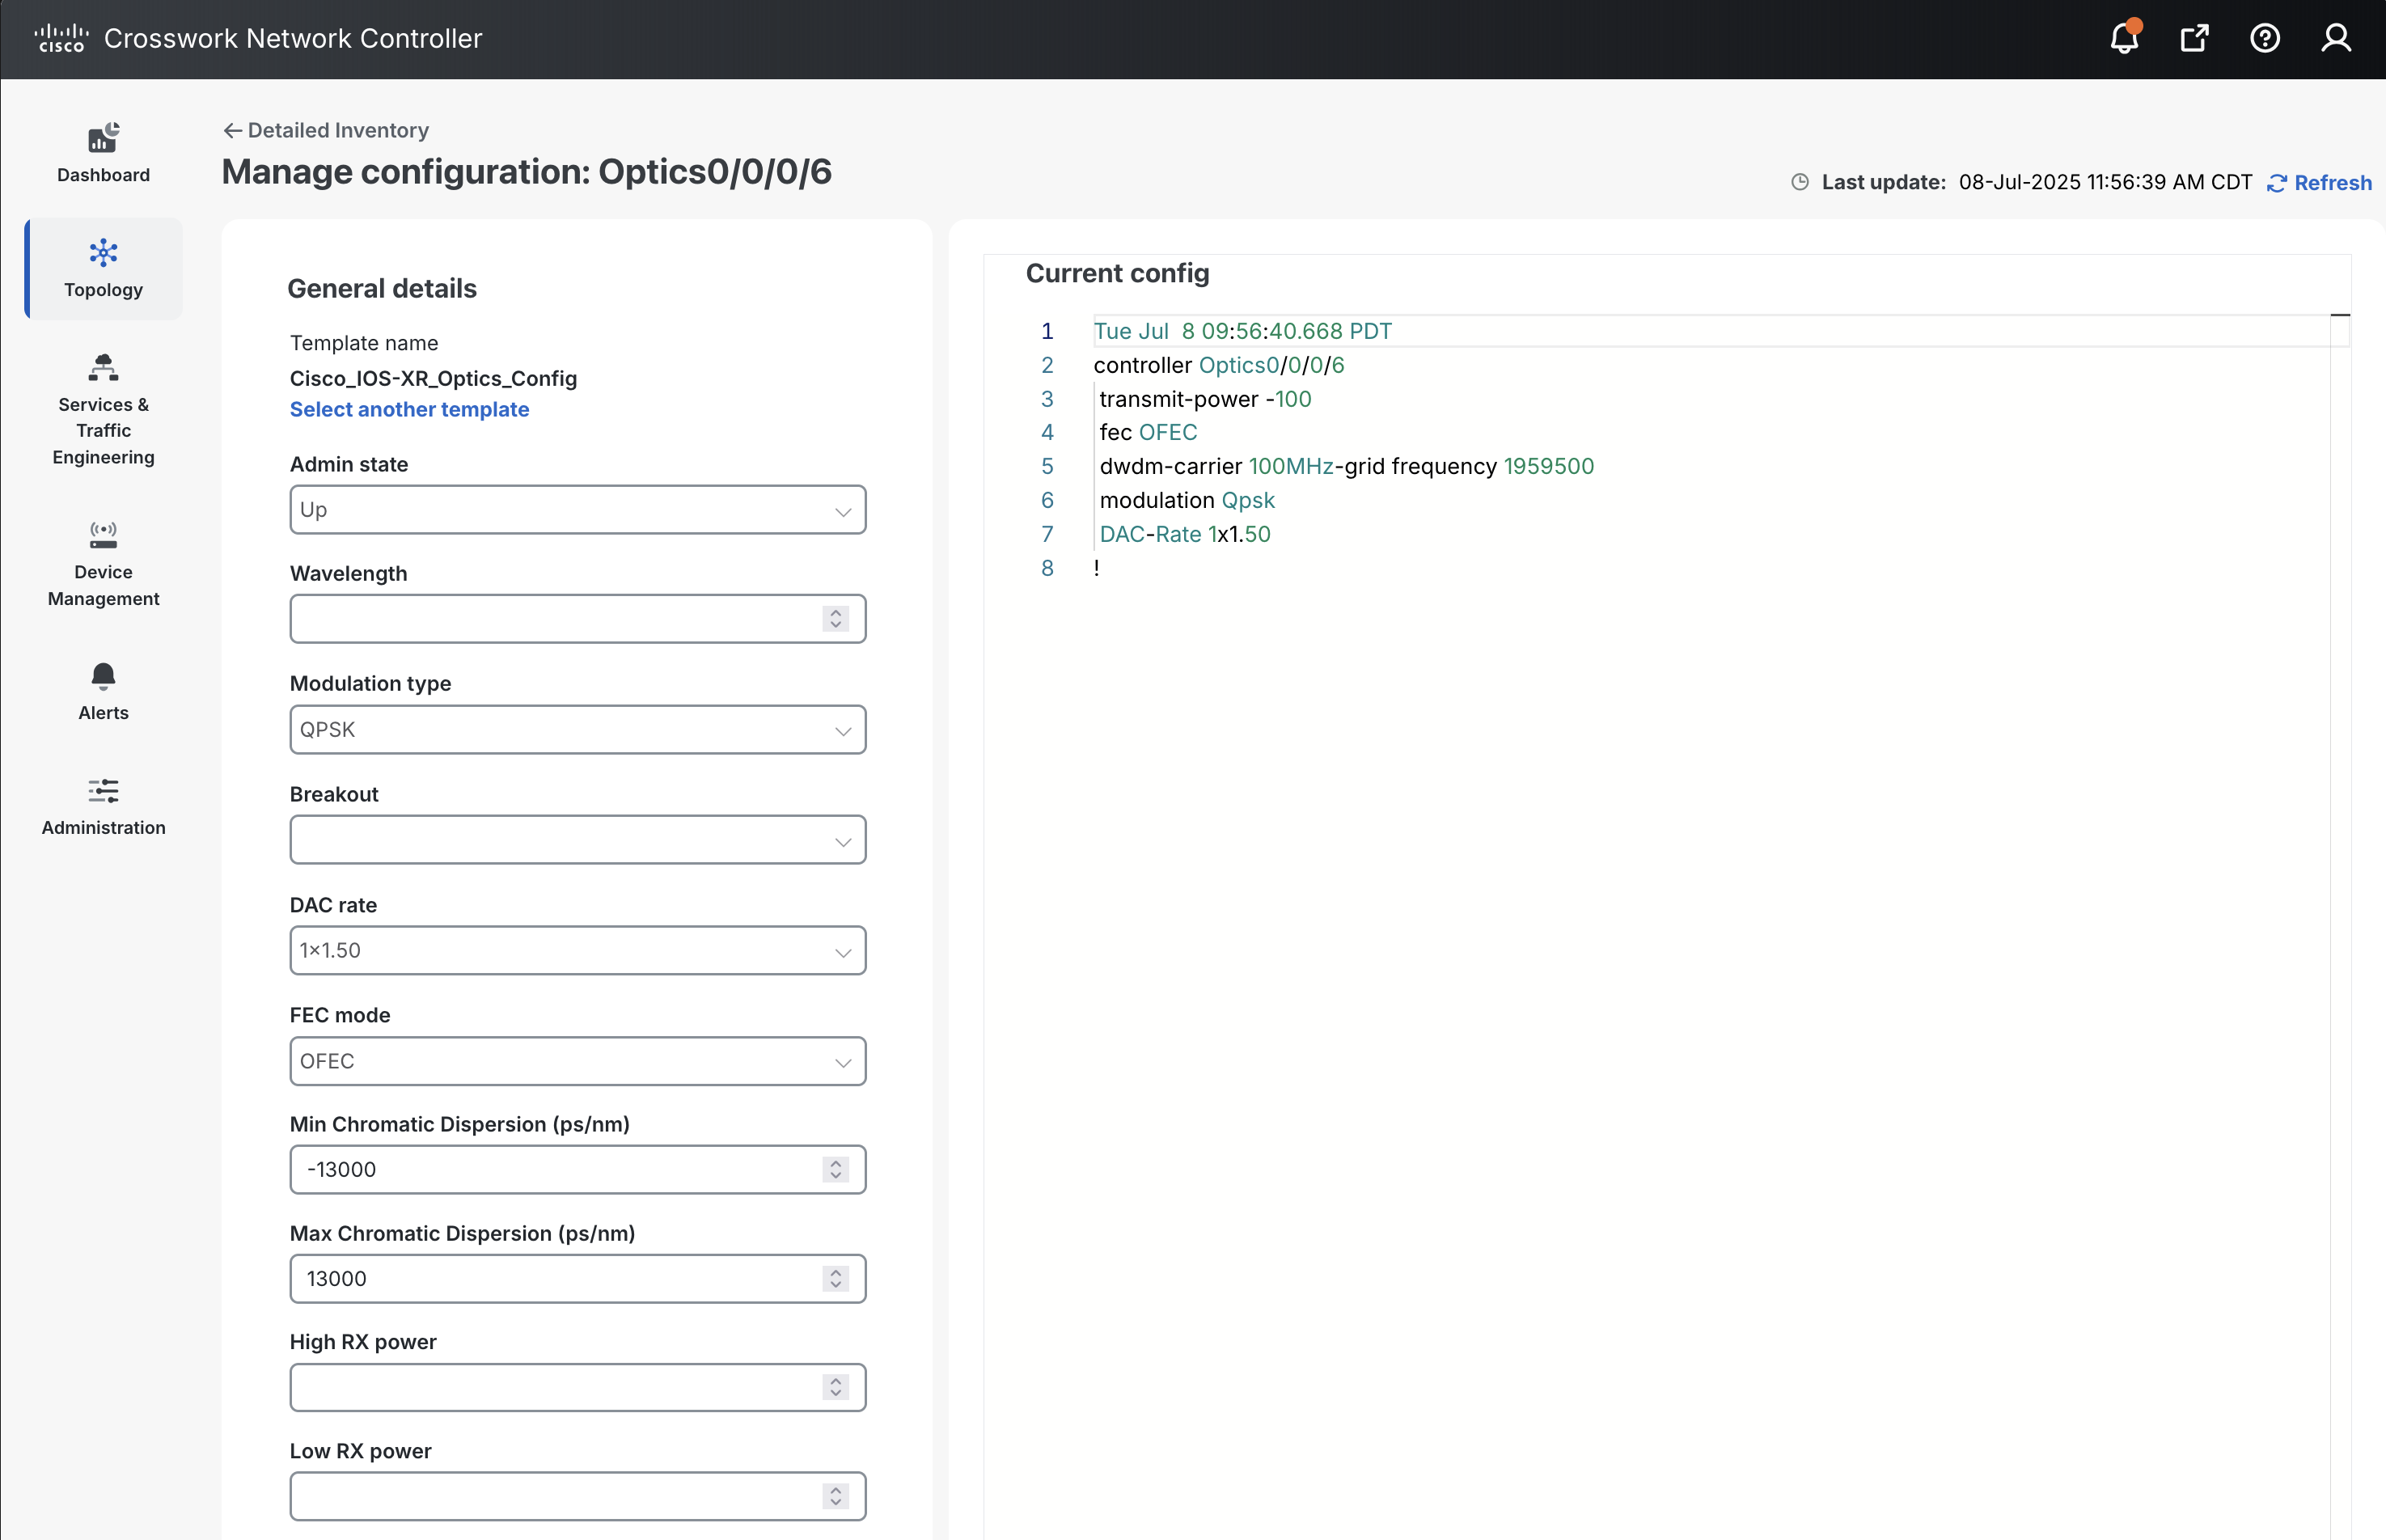Viewport: 2386px width, 1540px height.
Task: Click the back arrow beside Detailed Inventory
Action: tap(232, 130)
